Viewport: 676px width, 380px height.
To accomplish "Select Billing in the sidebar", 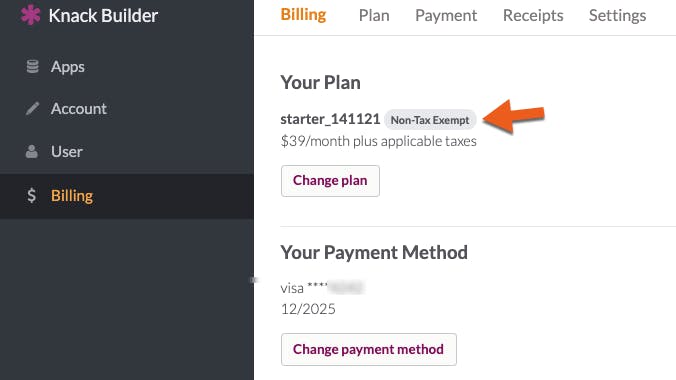I will (126, 196).
